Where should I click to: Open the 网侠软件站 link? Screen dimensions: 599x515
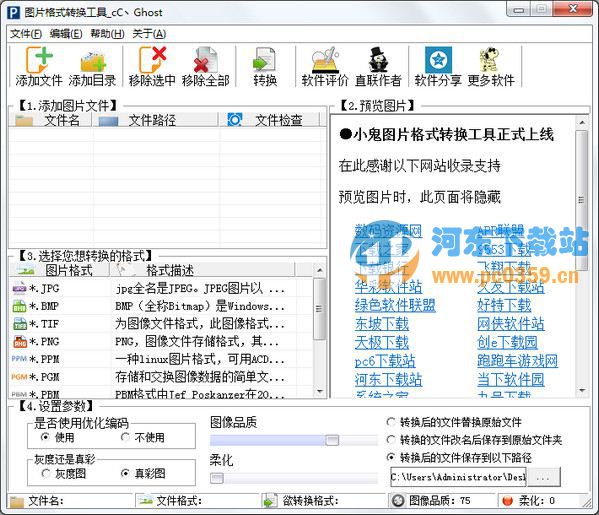(x=510, y=324)
